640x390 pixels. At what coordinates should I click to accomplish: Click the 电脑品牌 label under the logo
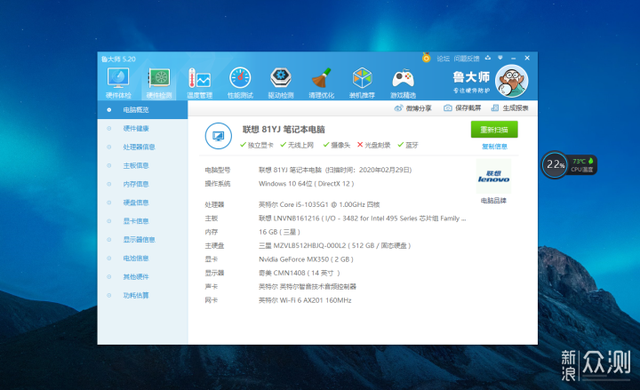[x=493, y=200]
